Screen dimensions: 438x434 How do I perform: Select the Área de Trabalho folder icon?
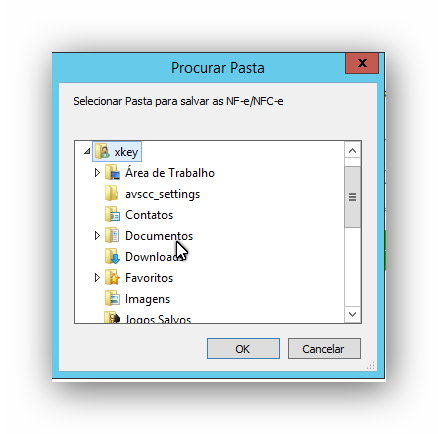click(112, 173)
